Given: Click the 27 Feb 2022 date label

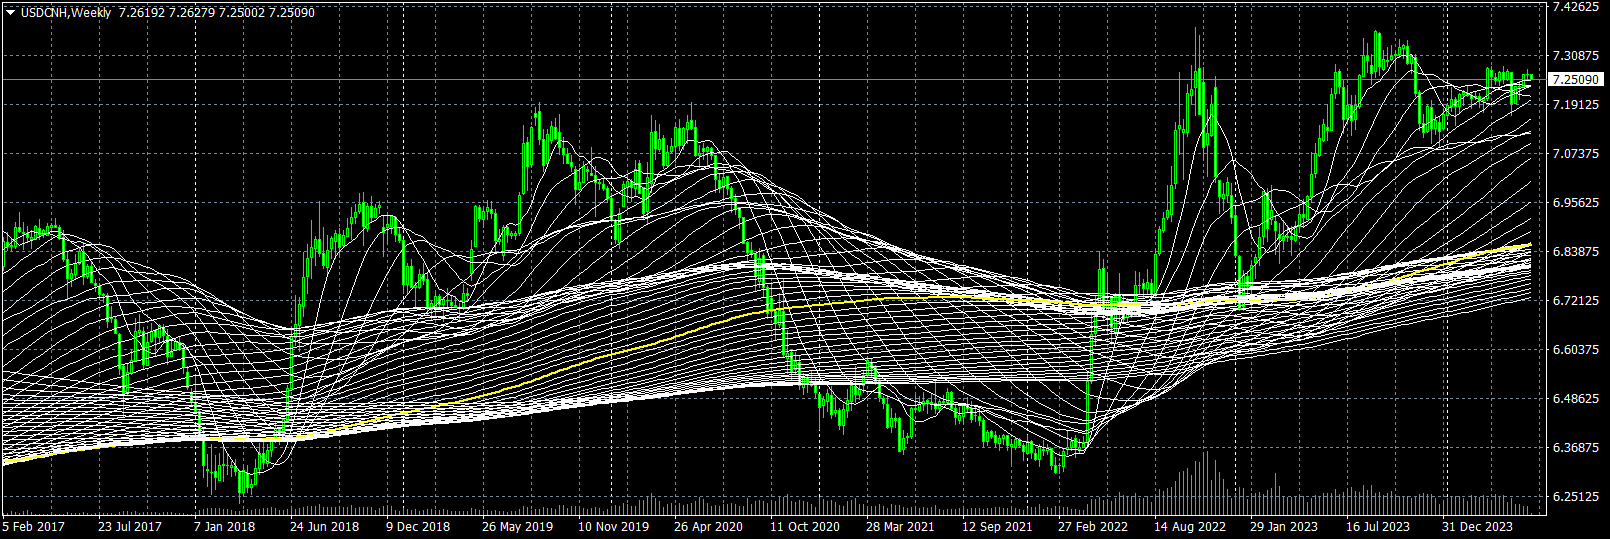Looking at the screenshot, I should tap(1092, 526).
